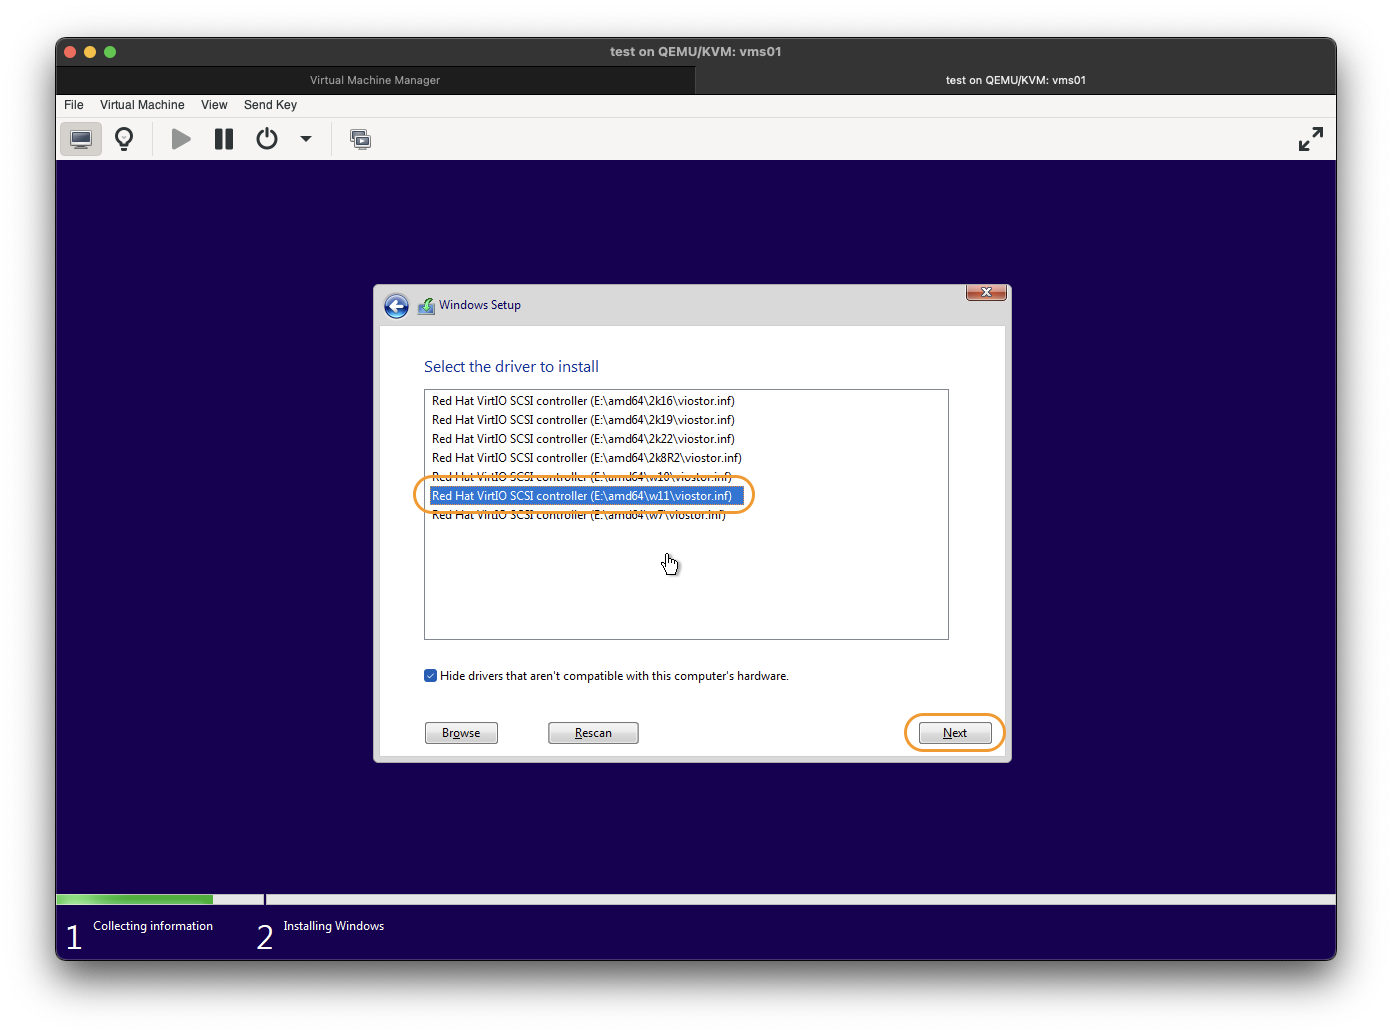Go back in Windows Setup
Screen dimensions: 1392x1034
pos(397,306)
